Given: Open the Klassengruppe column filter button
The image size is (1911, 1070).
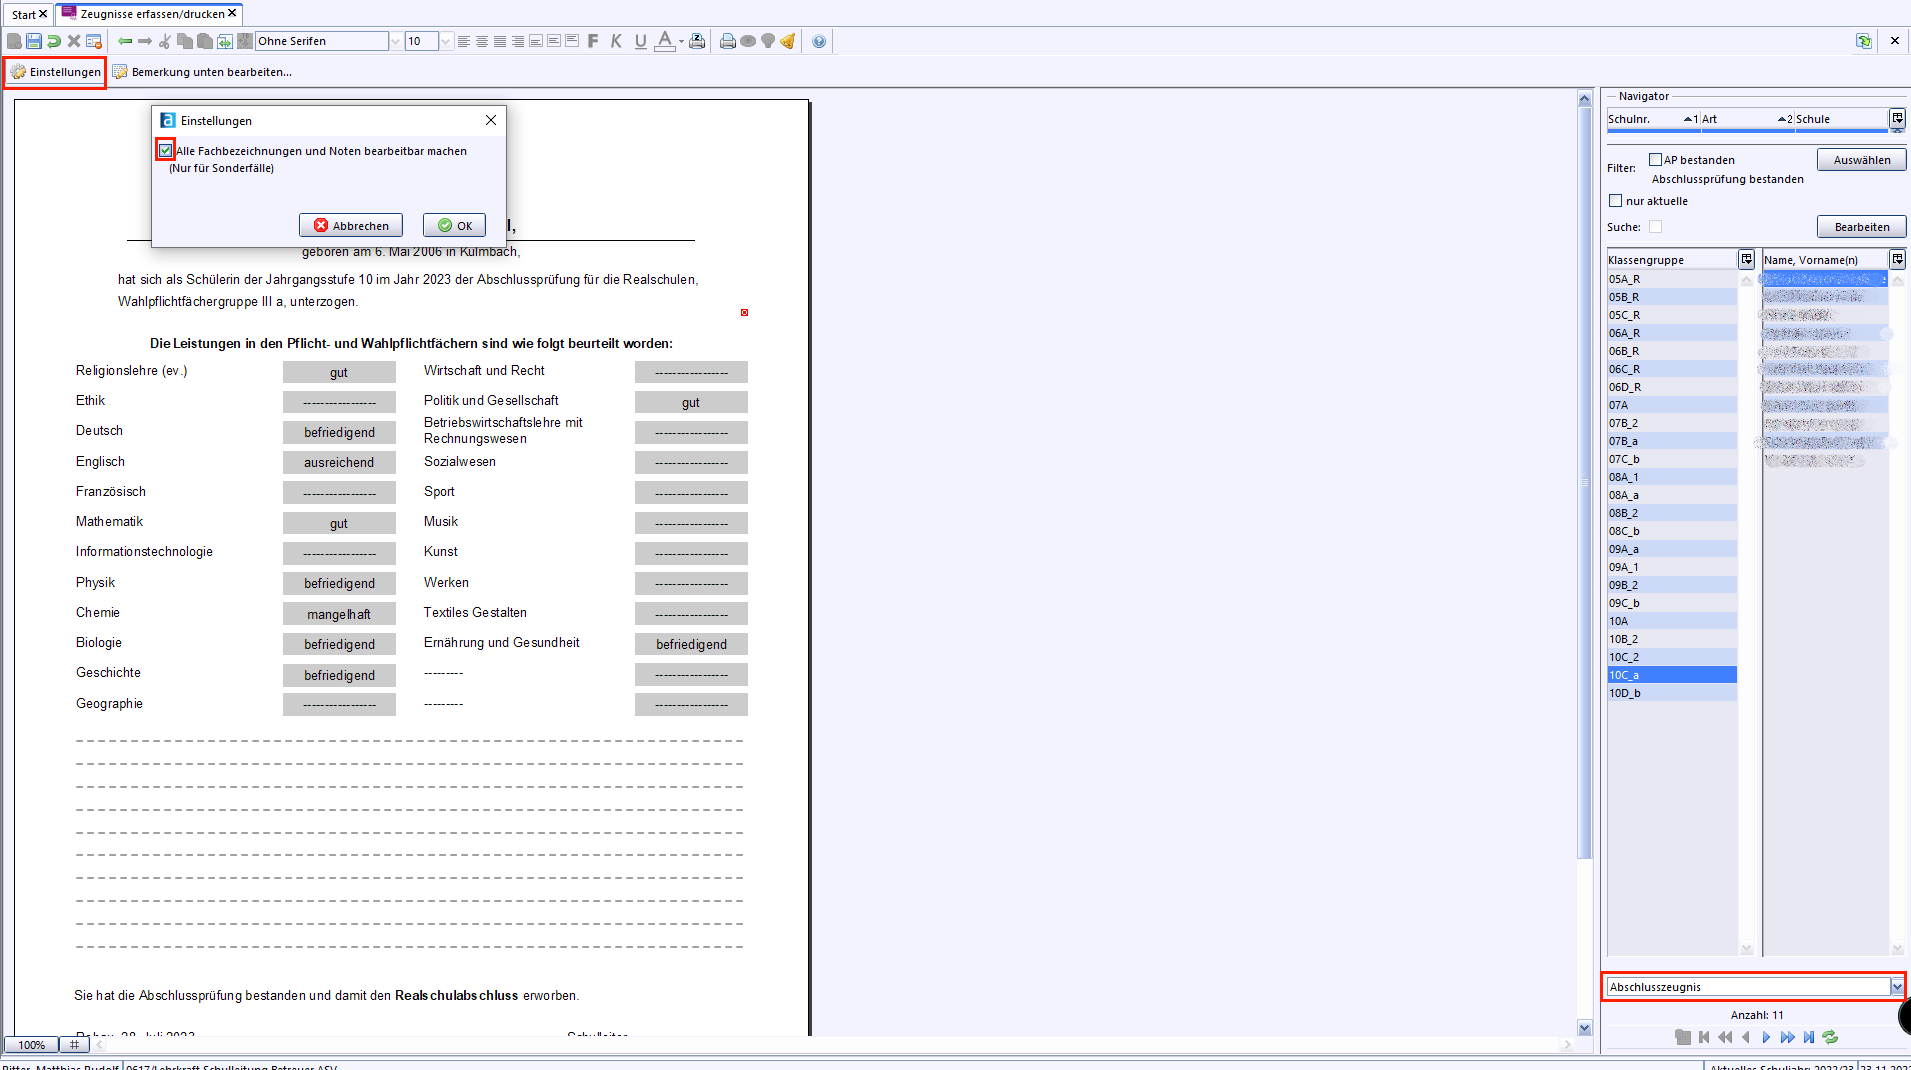Looking at the screenshot, I should tap(1746, 259).
